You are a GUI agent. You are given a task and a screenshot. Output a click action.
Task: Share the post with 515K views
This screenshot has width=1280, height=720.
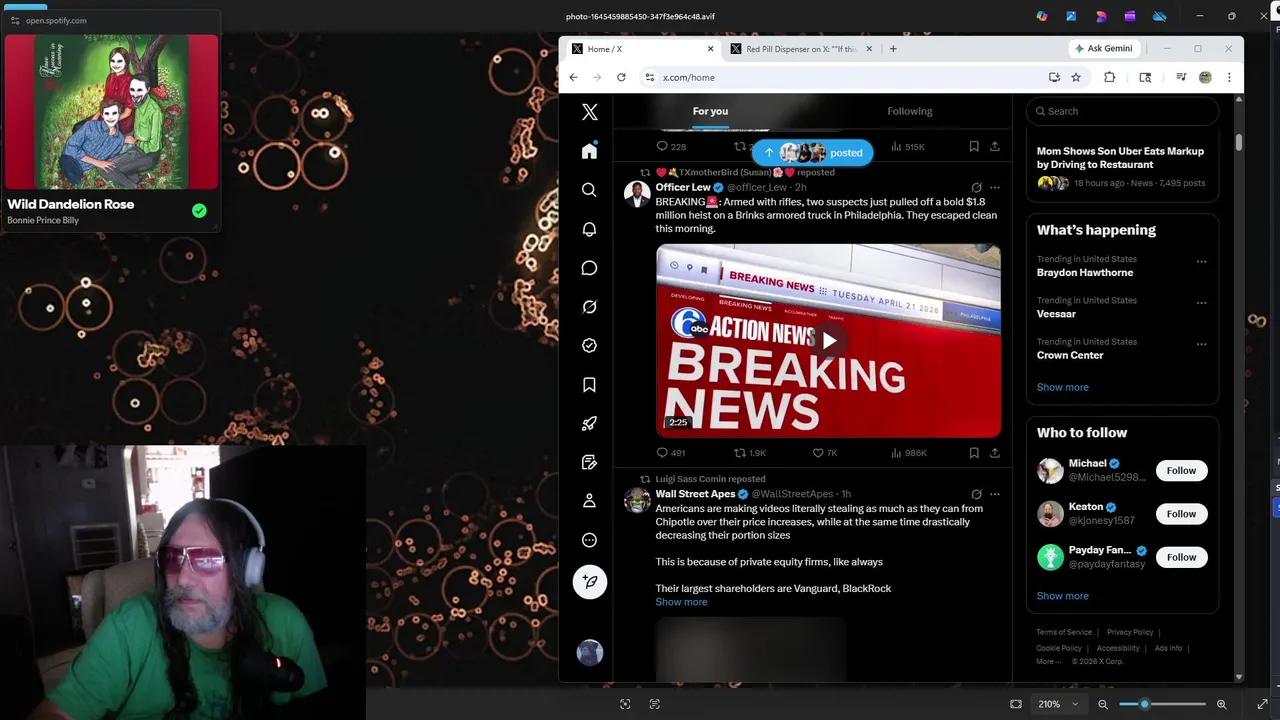click(994, 146)
